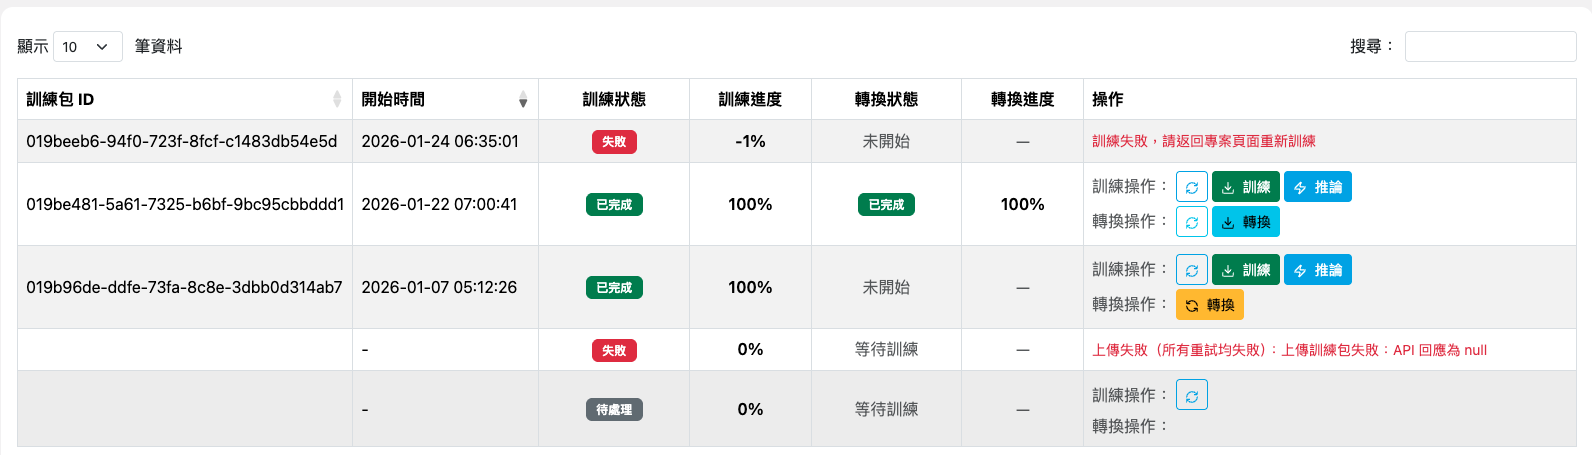Click the 搜尋 search input field
1592x455 pixels.
(x=1491, y=46)
